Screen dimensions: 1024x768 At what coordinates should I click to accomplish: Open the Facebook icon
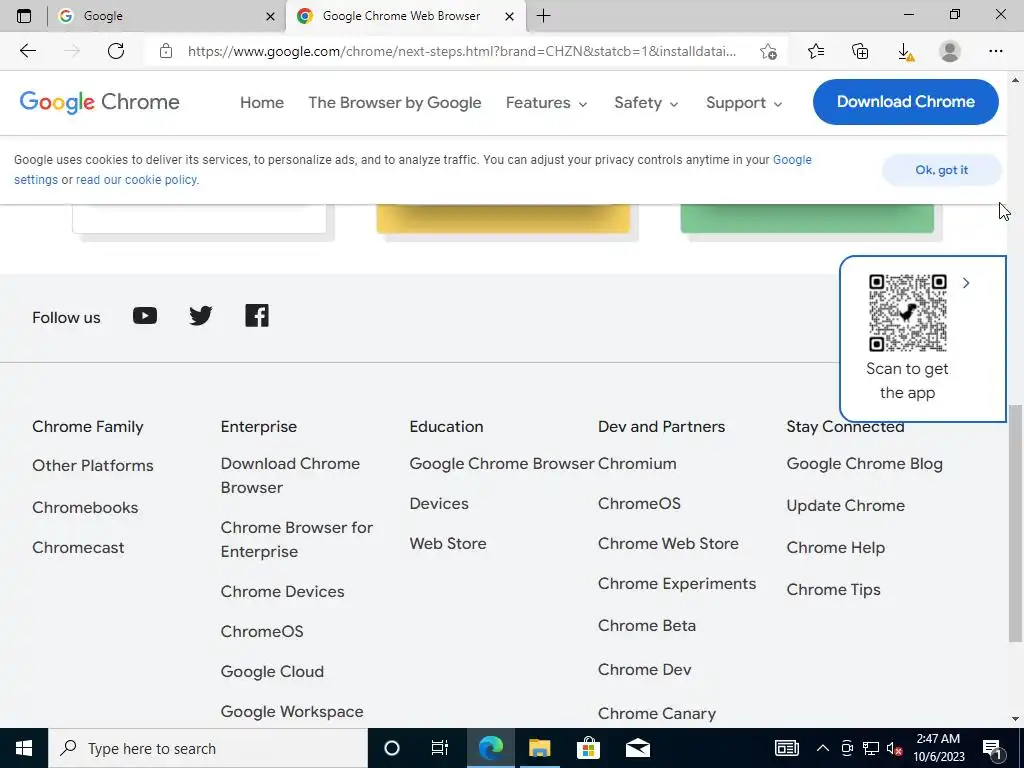257,316
